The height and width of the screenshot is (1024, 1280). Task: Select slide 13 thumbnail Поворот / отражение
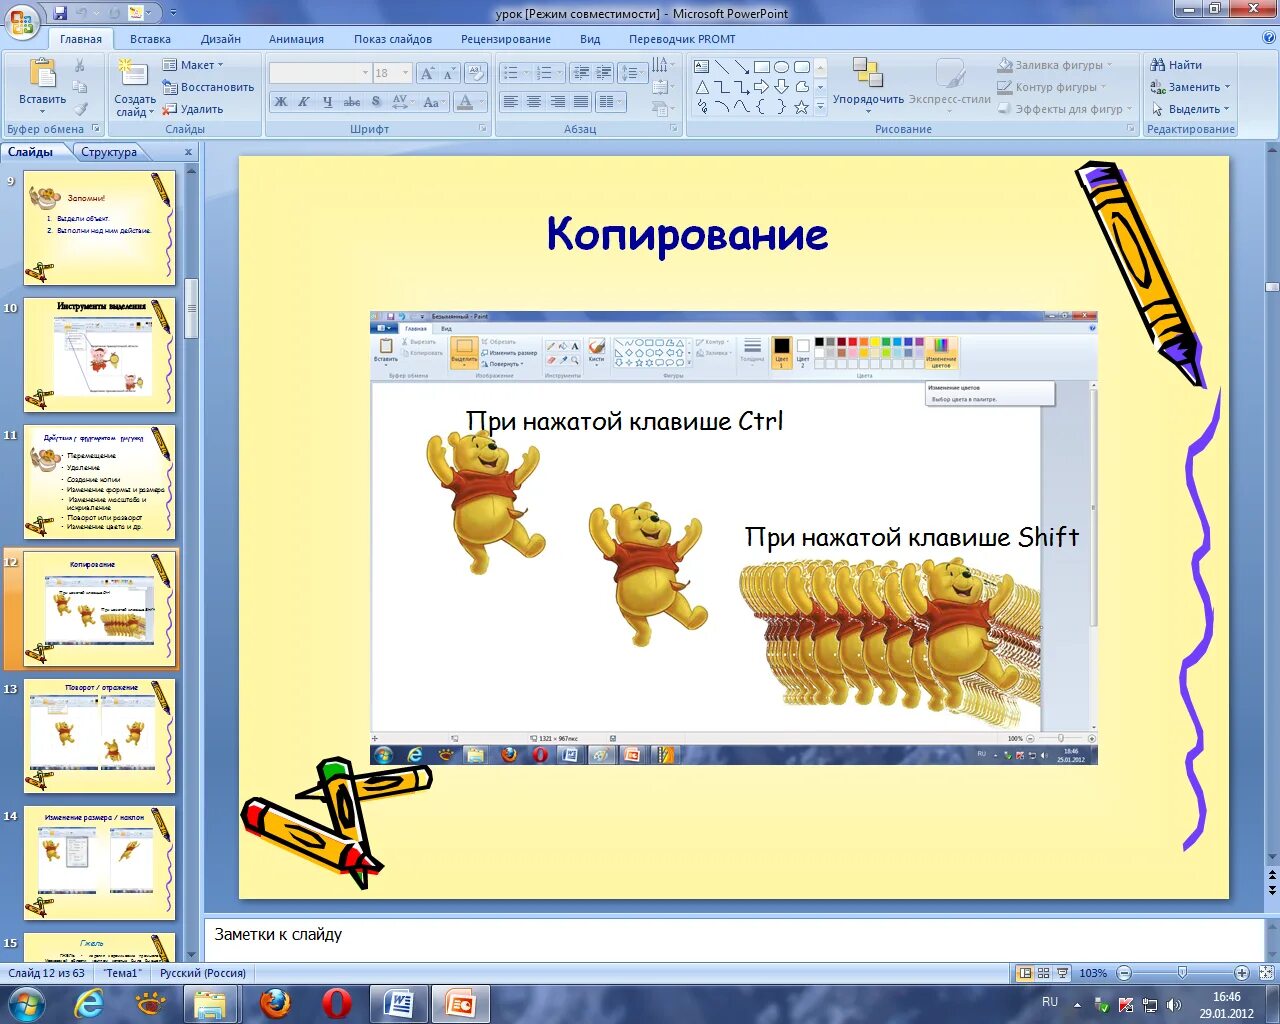[99, 735]
